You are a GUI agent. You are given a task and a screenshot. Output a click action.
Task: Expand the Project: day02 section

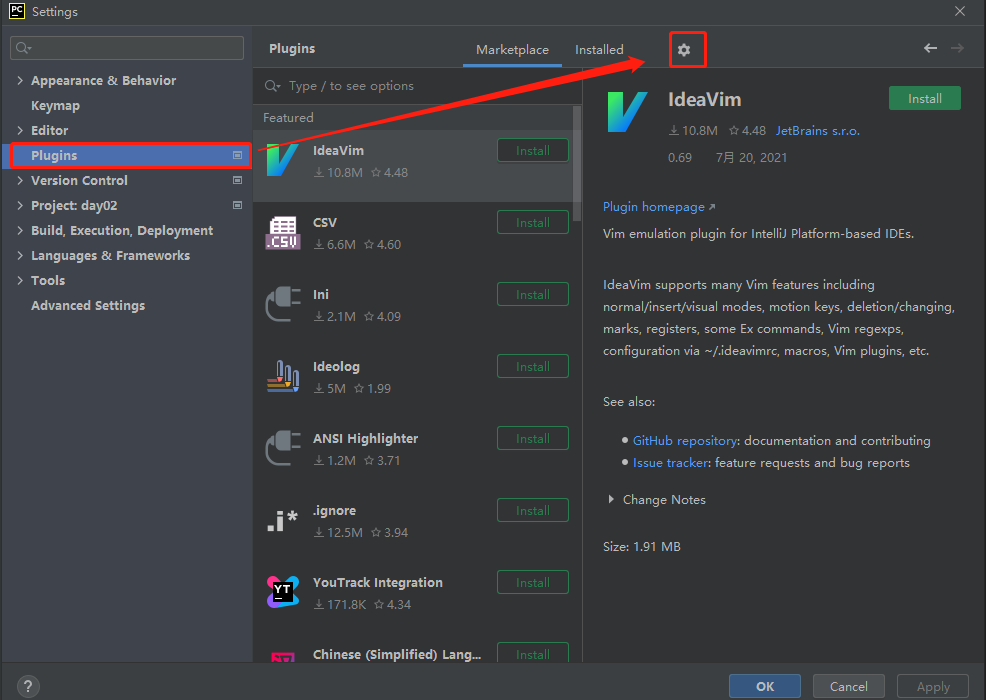click(20, 205)
